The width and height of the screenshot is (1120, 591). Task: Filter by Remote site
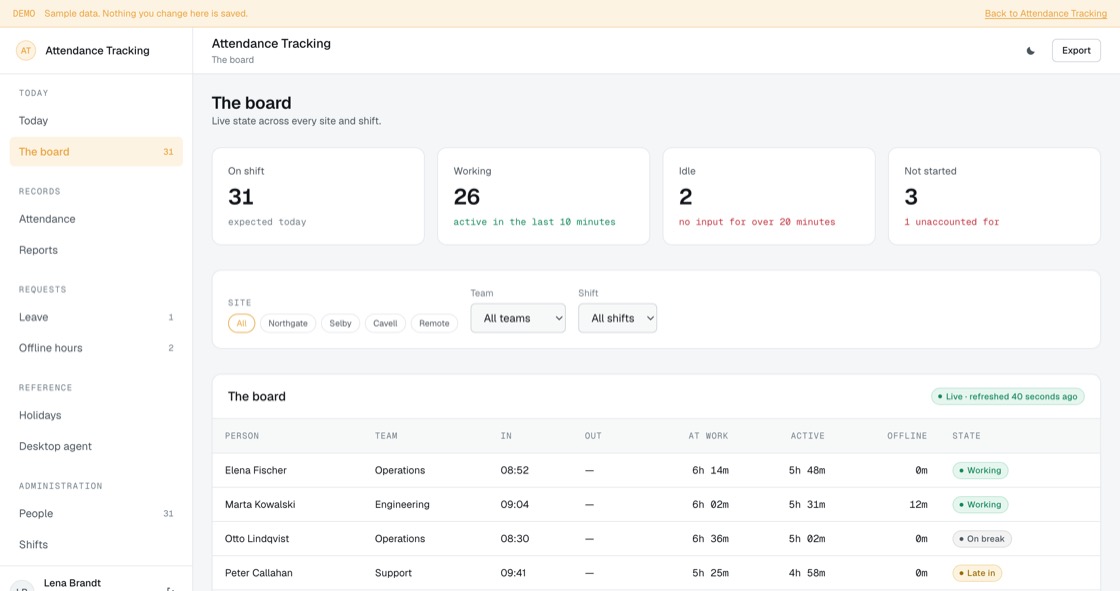[434, 323]
